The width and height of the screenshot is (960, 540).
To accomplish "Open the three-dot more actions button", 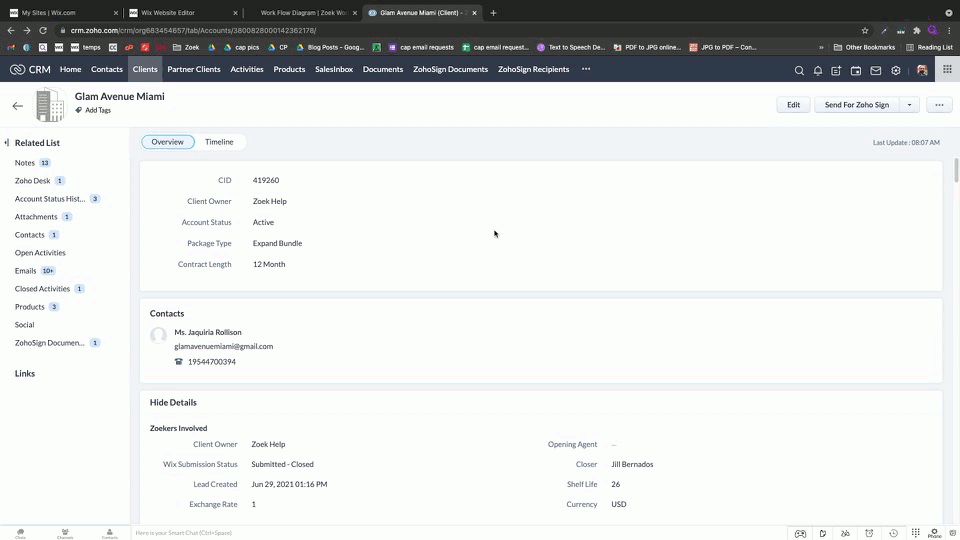I will pos(939,105).
